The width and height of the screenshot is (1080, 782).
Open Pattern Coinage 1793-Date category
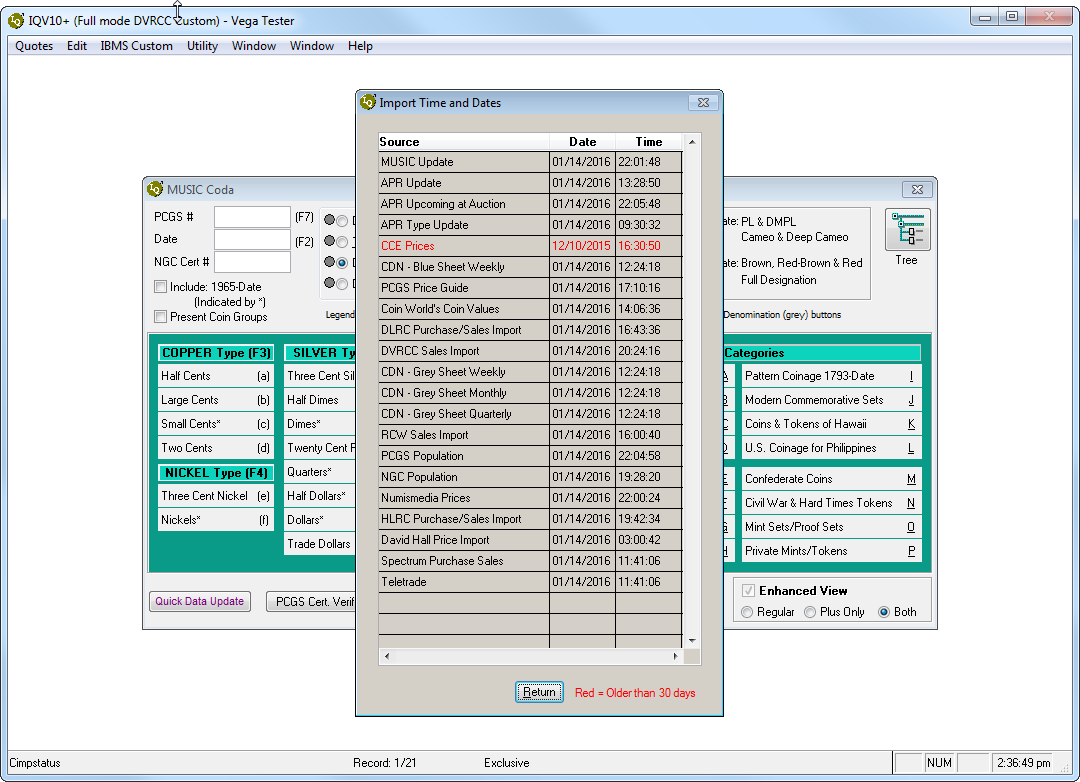click(x=831, y=376)
